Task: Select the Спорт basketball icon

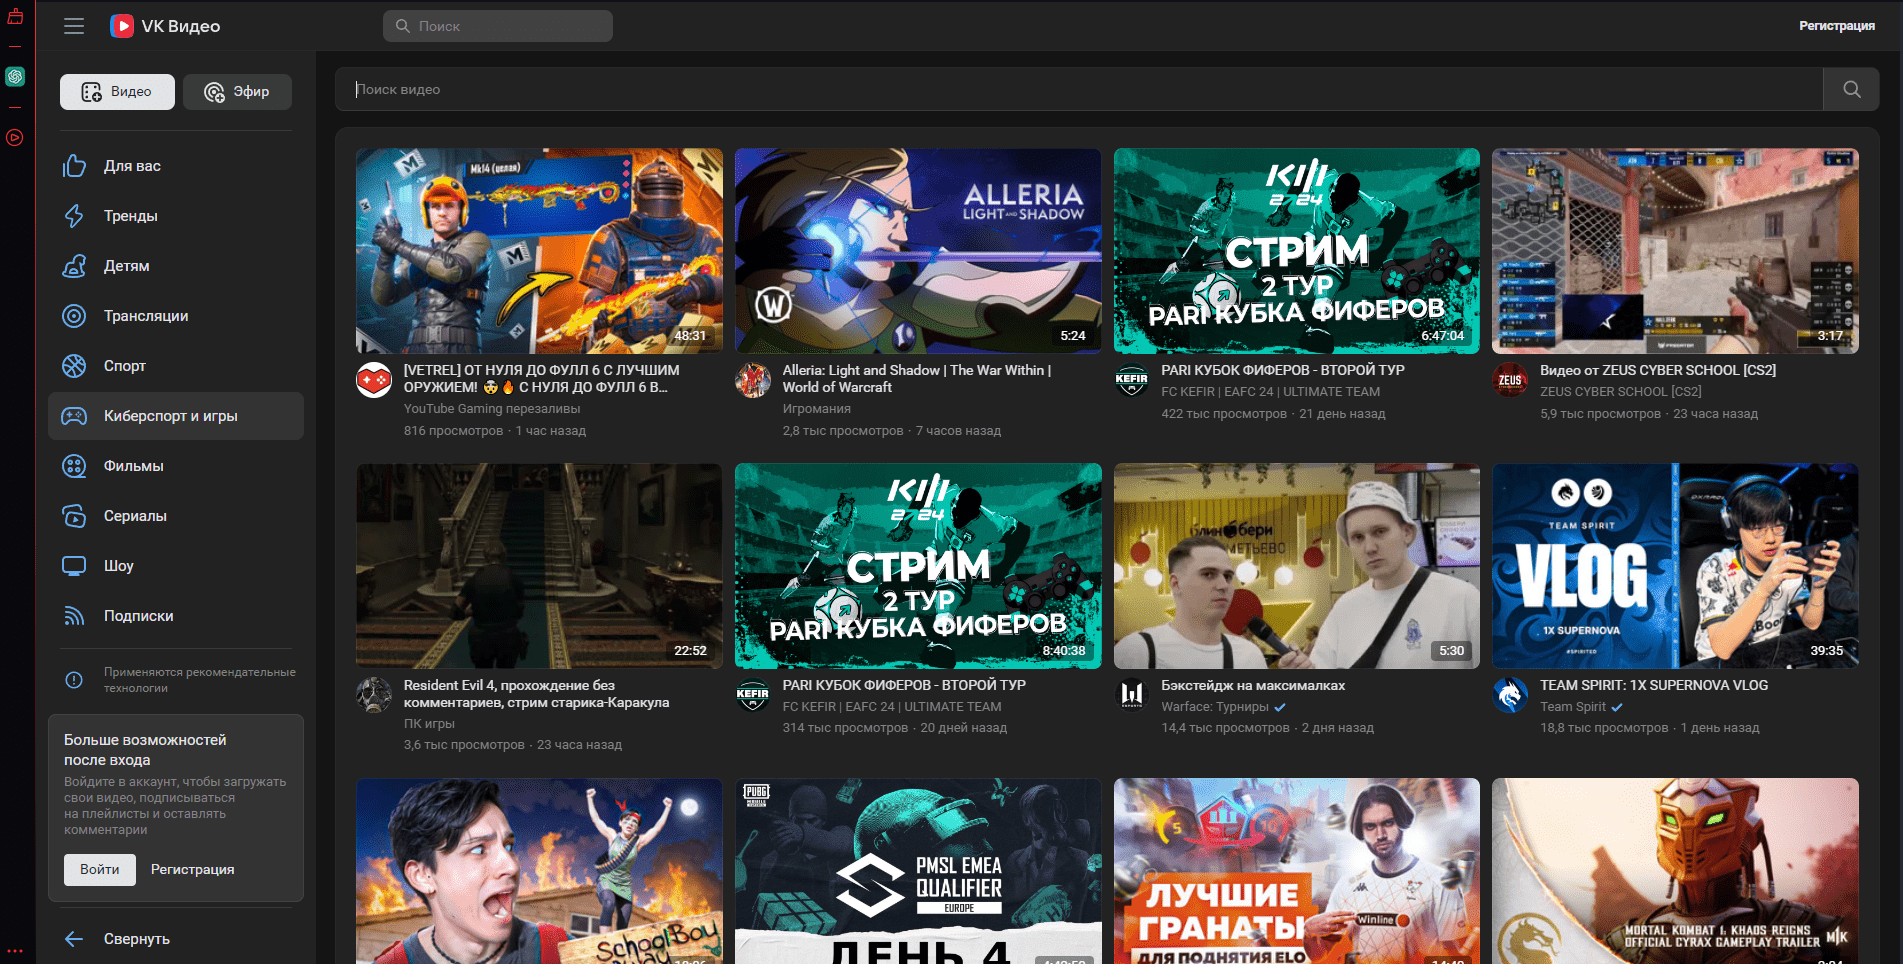Action: [74, 366]
